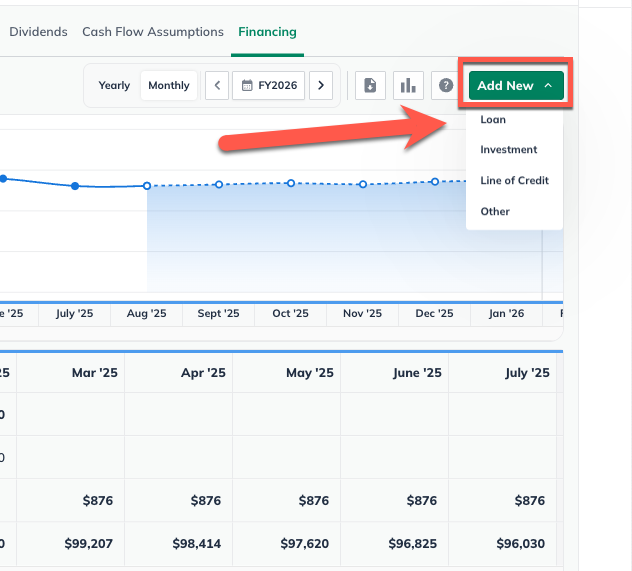The height and width of the screenshot is (571, 632).
Task: Click the Sept '25 axis label
Action: click(218, 314)
